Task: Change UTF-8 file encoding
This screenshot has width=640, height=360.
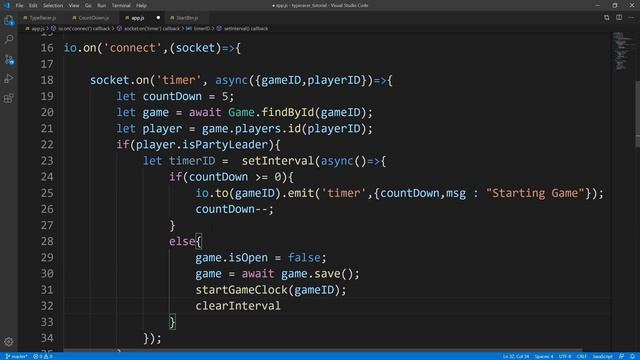Action: pyautogui.click(x=565, y=356)
